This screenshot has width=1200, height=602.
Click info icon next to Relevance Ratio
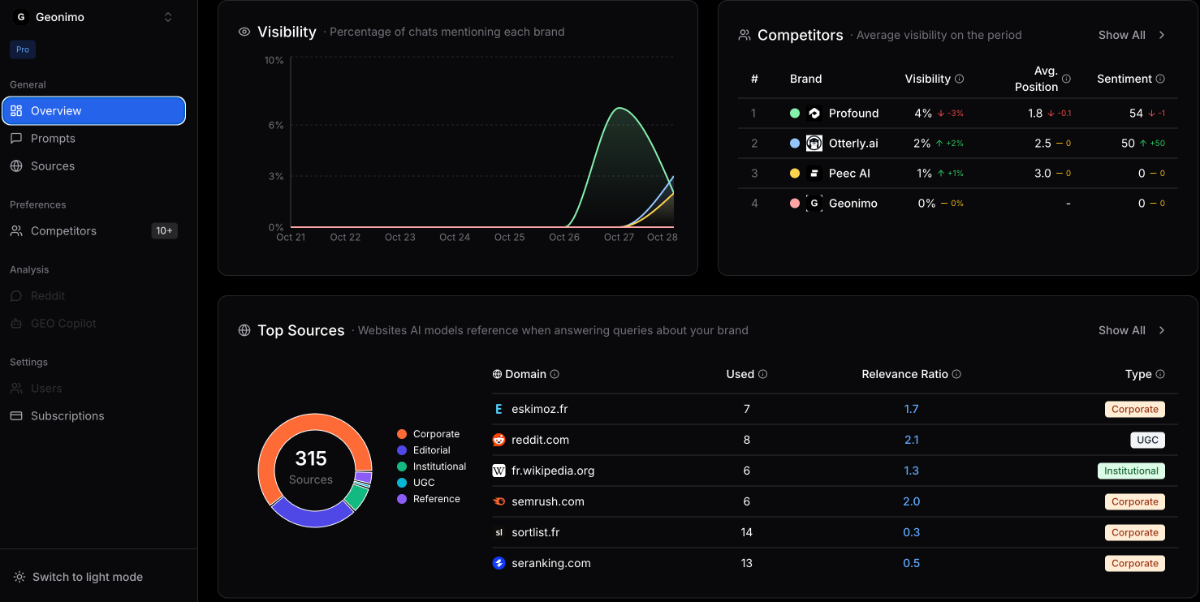pos(956,374)
